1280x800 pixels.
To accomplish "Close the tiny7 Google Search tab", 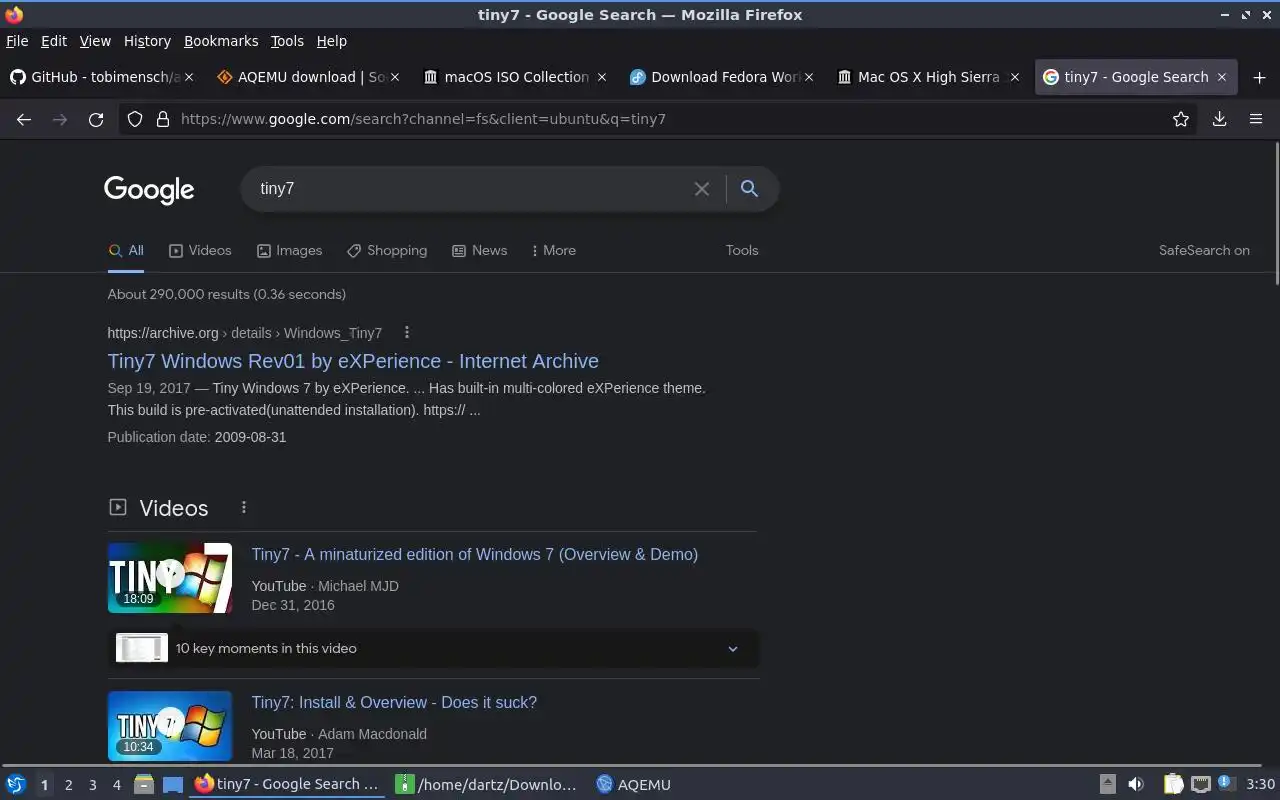I will click(1221, 77).
